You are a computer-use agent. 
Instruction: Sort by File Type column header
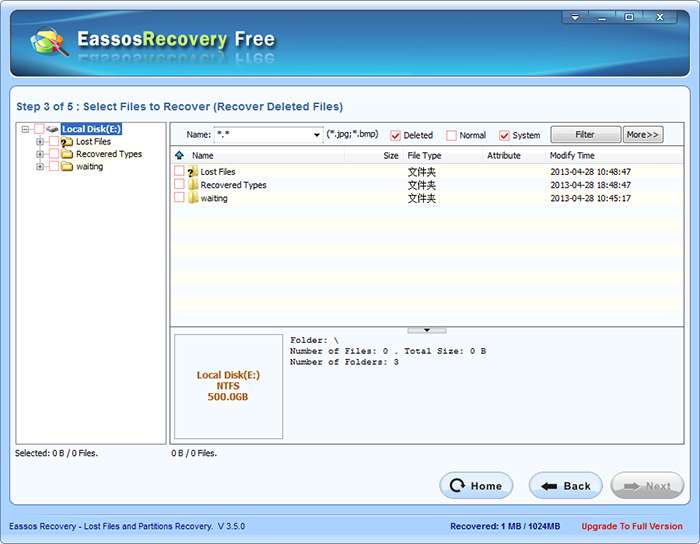424,155
